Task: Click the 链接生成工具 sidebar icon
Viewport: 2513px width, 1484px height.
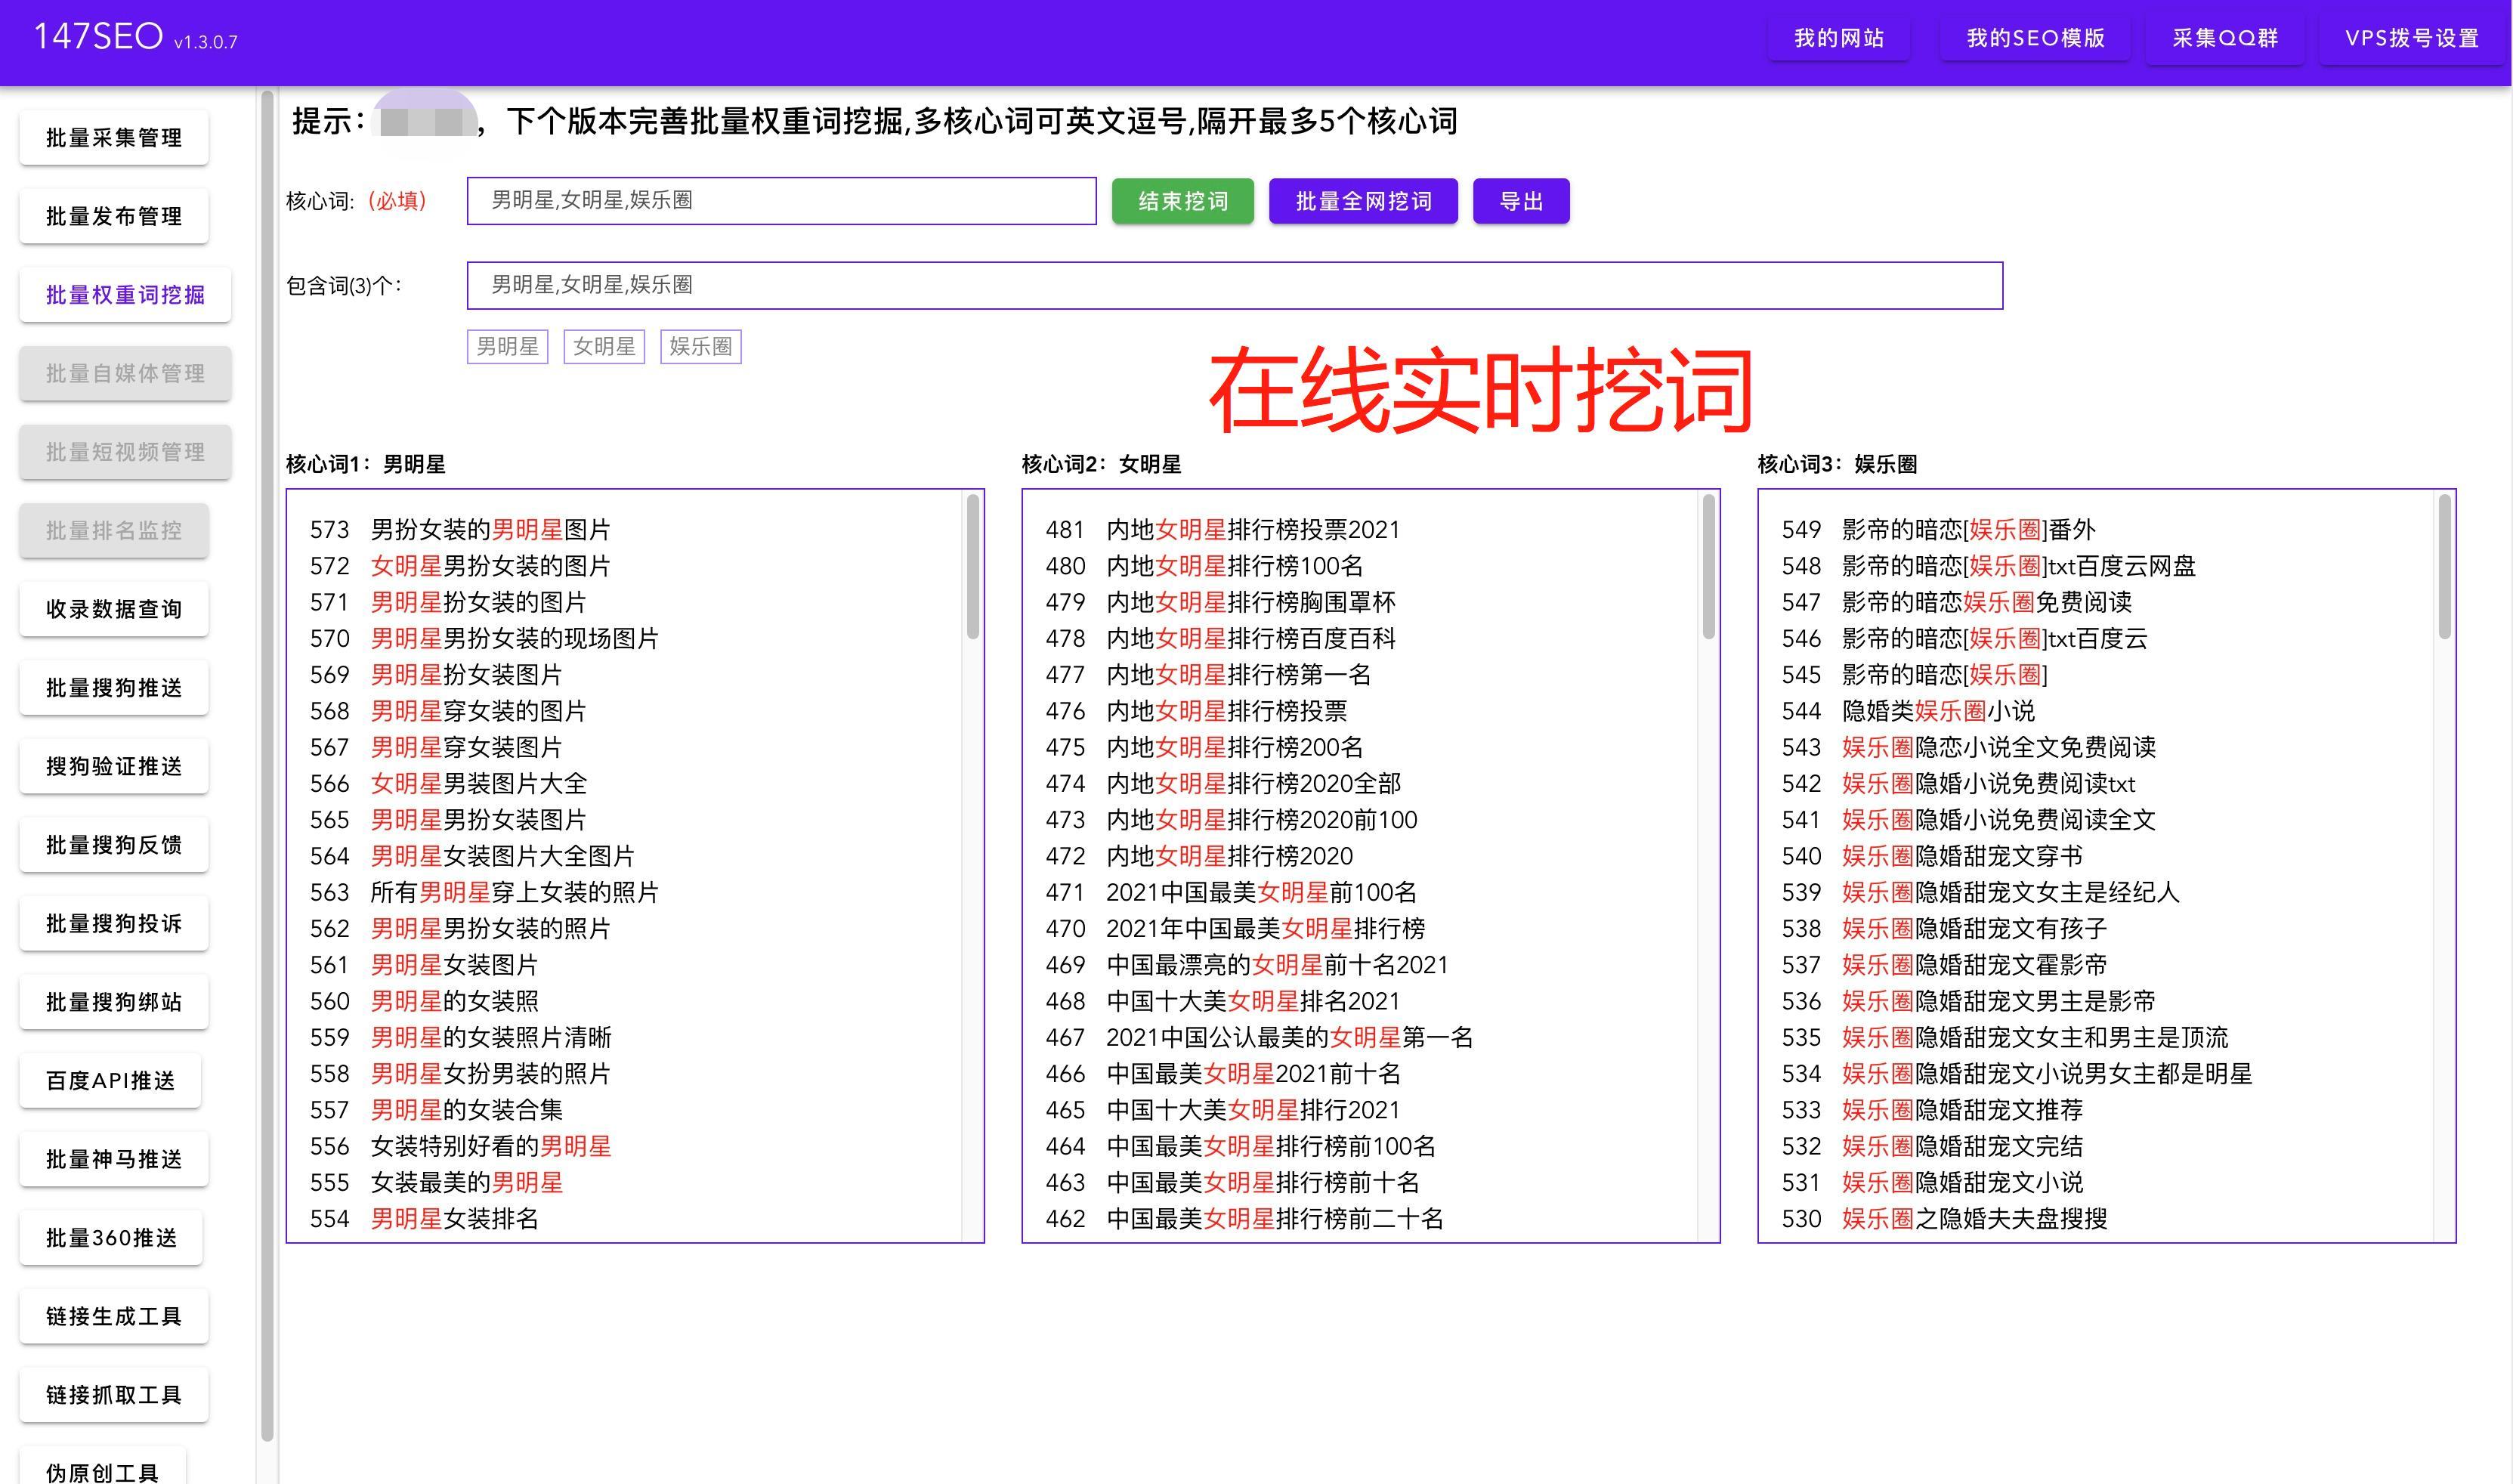Action: (x=124, y=1316)
